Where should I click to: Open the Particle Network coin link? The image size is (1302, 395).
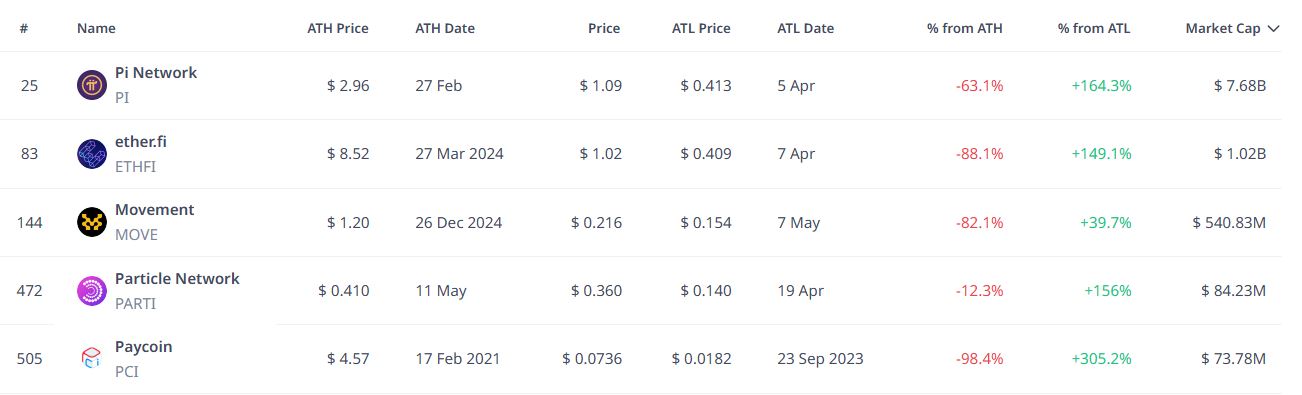tap(178, 278)
